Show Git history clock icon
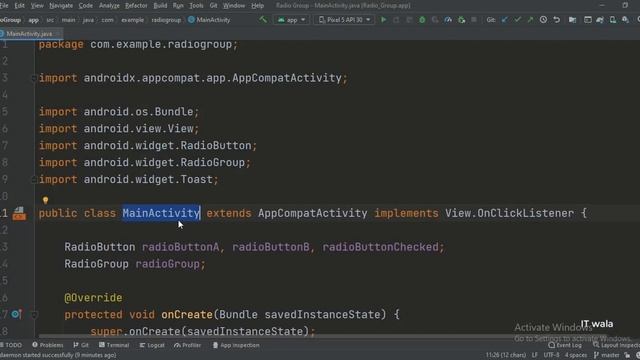The width and height of the screenshot is (640, 360). click(543, 20)
